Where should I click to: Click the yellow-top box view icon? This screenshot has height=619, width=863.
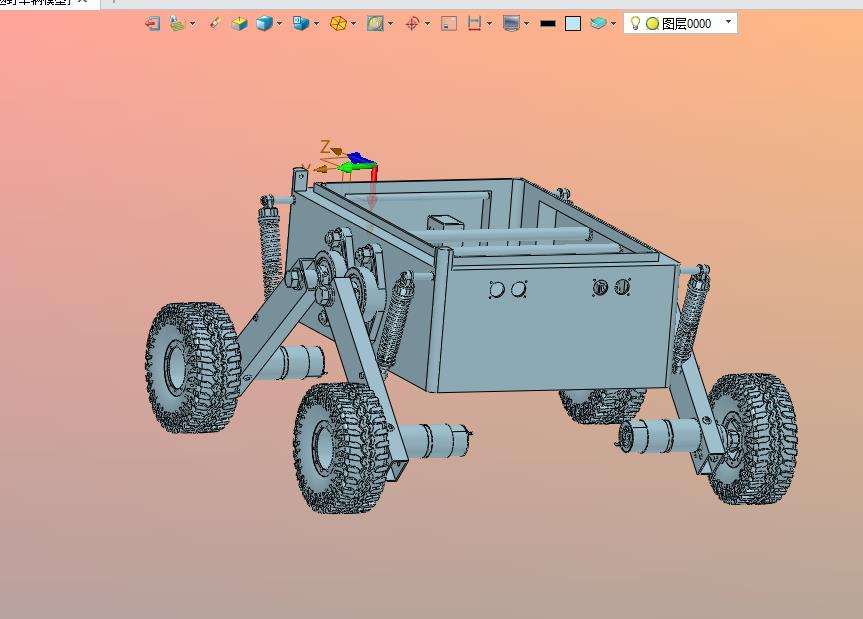point(239,24)
